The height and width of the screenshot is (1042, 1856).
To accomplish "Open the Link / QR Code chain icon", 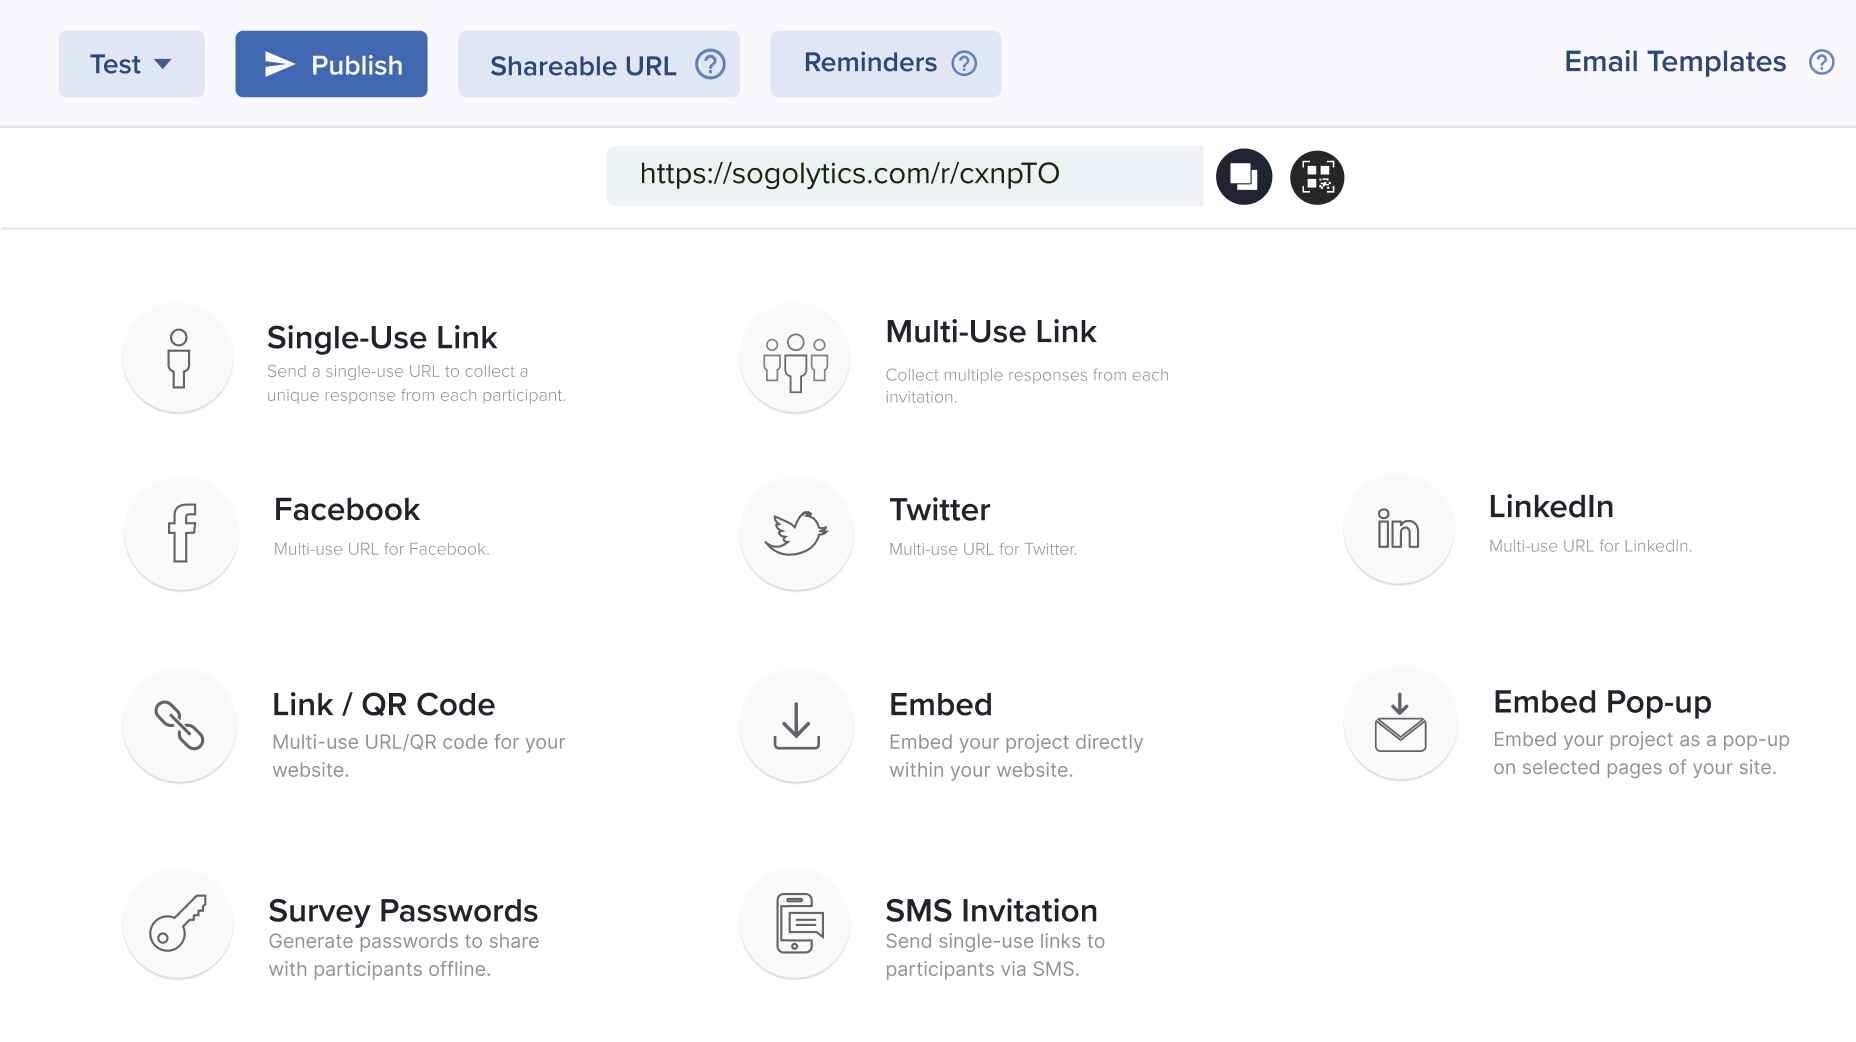I will tap(179, 725).
